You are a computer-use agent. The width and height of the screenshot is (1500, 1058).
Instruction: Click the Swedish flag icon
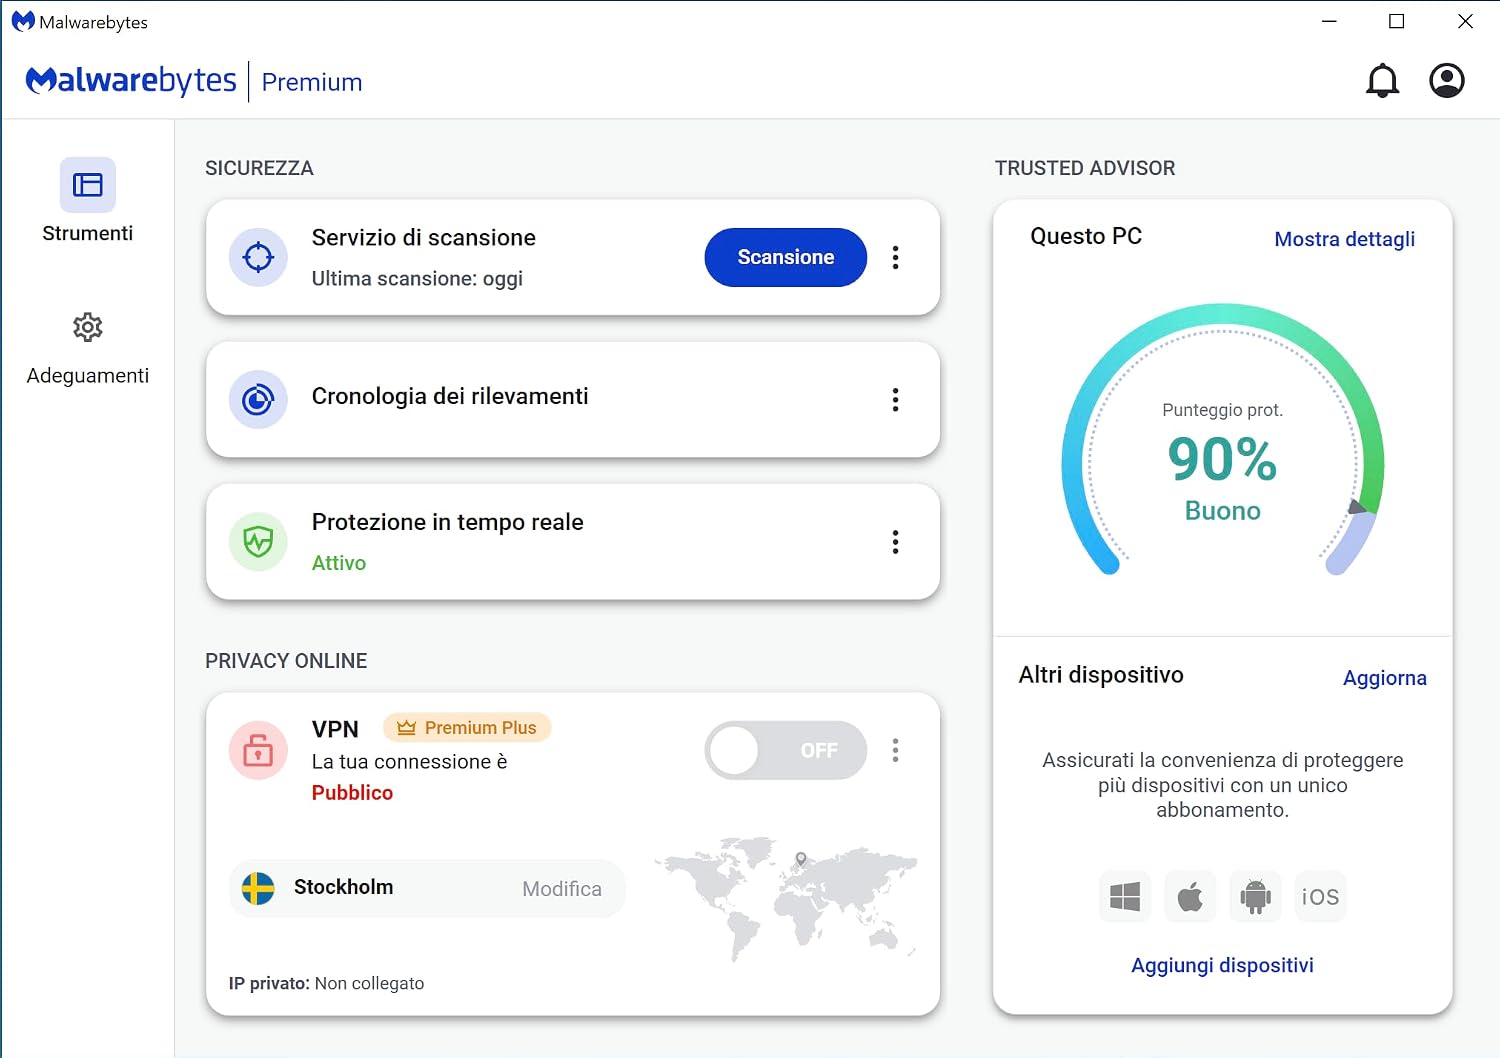coord(258,888)
